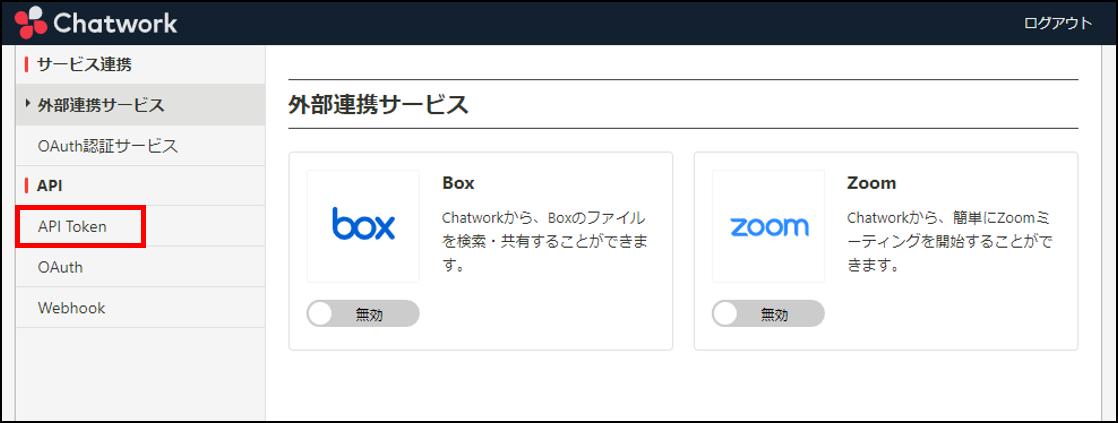Click the Zoom card title
Viewport: 1118px width, 423px height.
point(871,183)
